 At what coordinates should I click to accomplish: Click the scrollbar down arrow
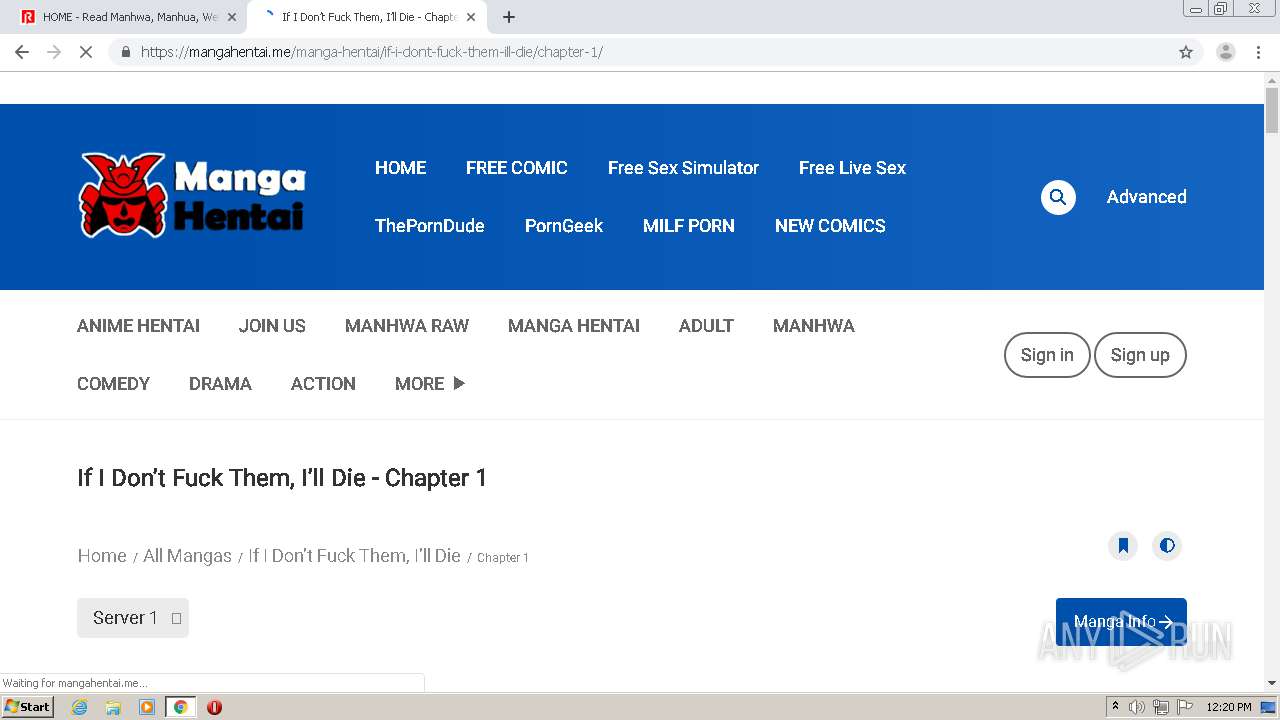(x=1272, y=683)
